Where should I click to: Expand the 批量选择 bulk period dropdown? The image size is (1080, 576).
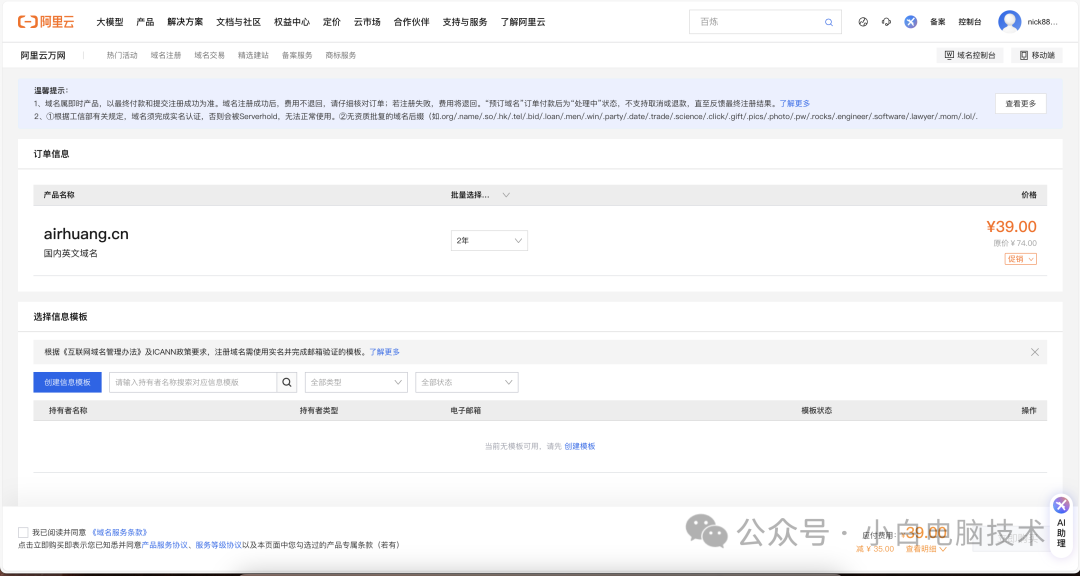(480, 195)
